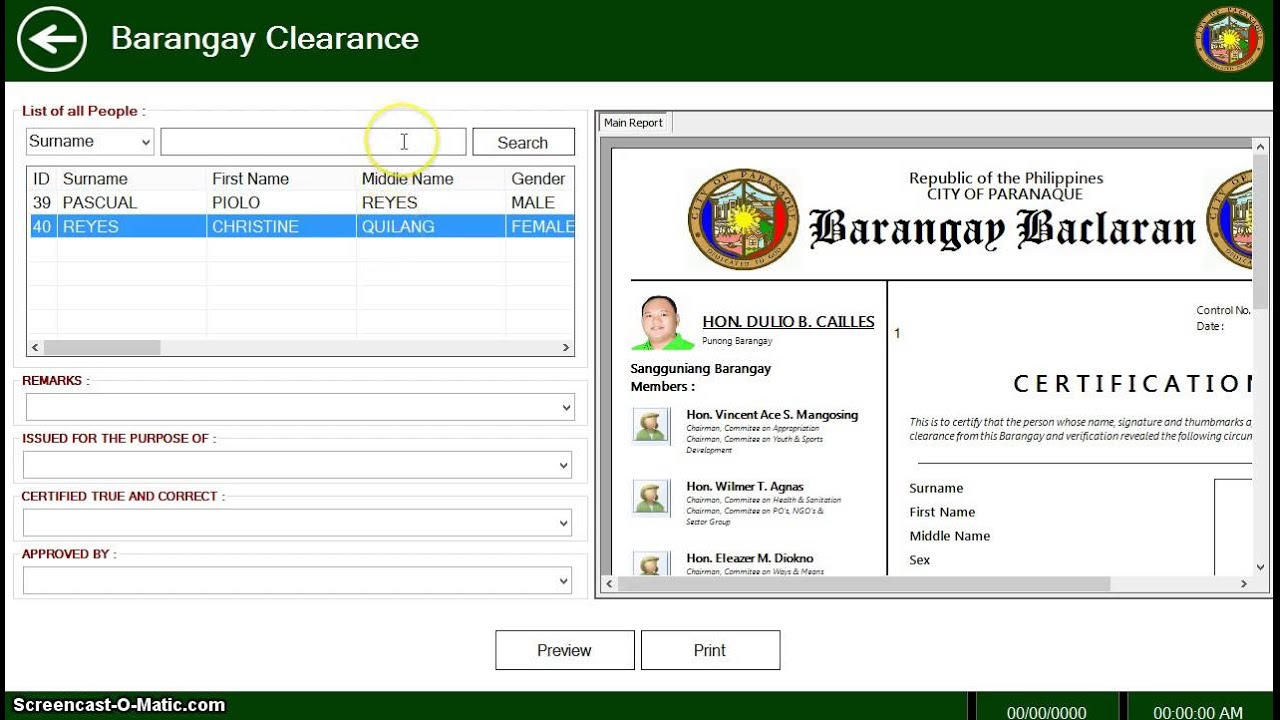
Task: Focus the search text input field
Action: click(313, 142)
